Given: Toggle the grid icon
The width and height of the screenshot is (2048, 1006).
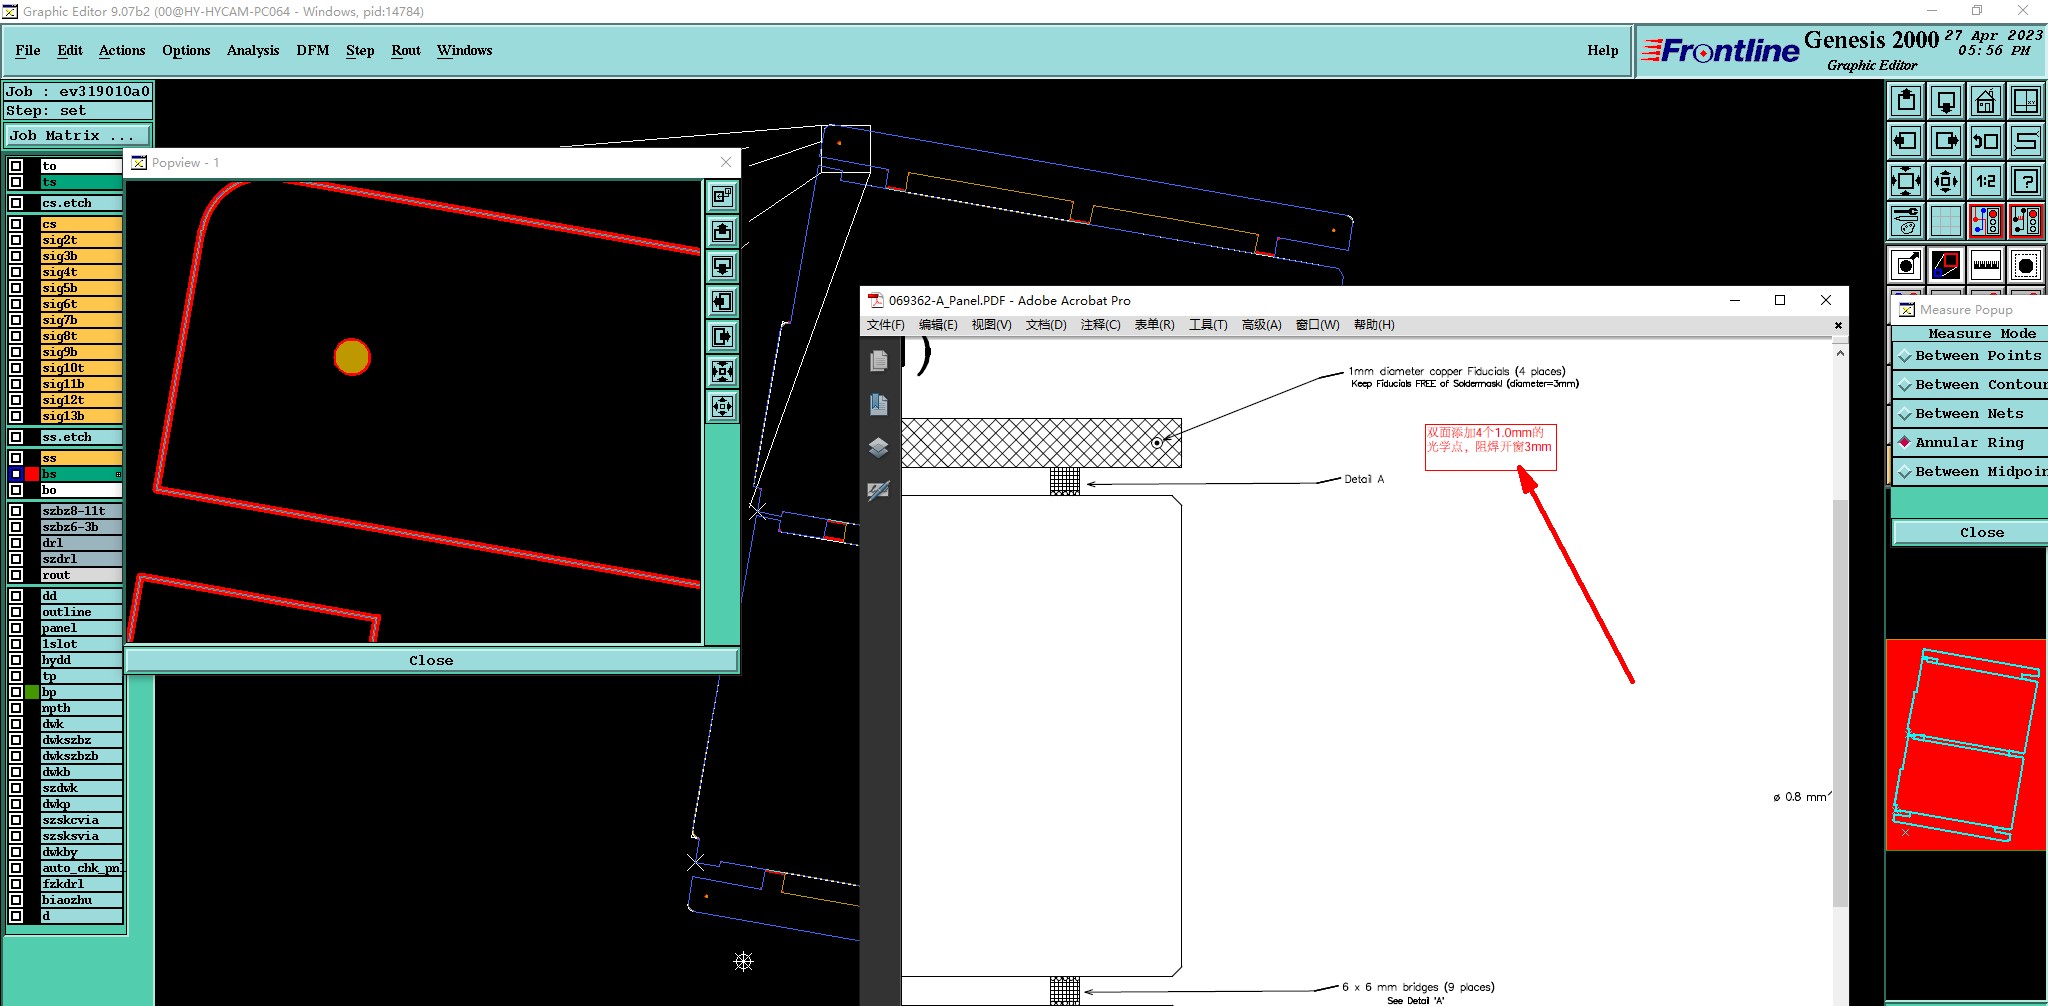Looking at the screenshot, I should click(1946, 220).
